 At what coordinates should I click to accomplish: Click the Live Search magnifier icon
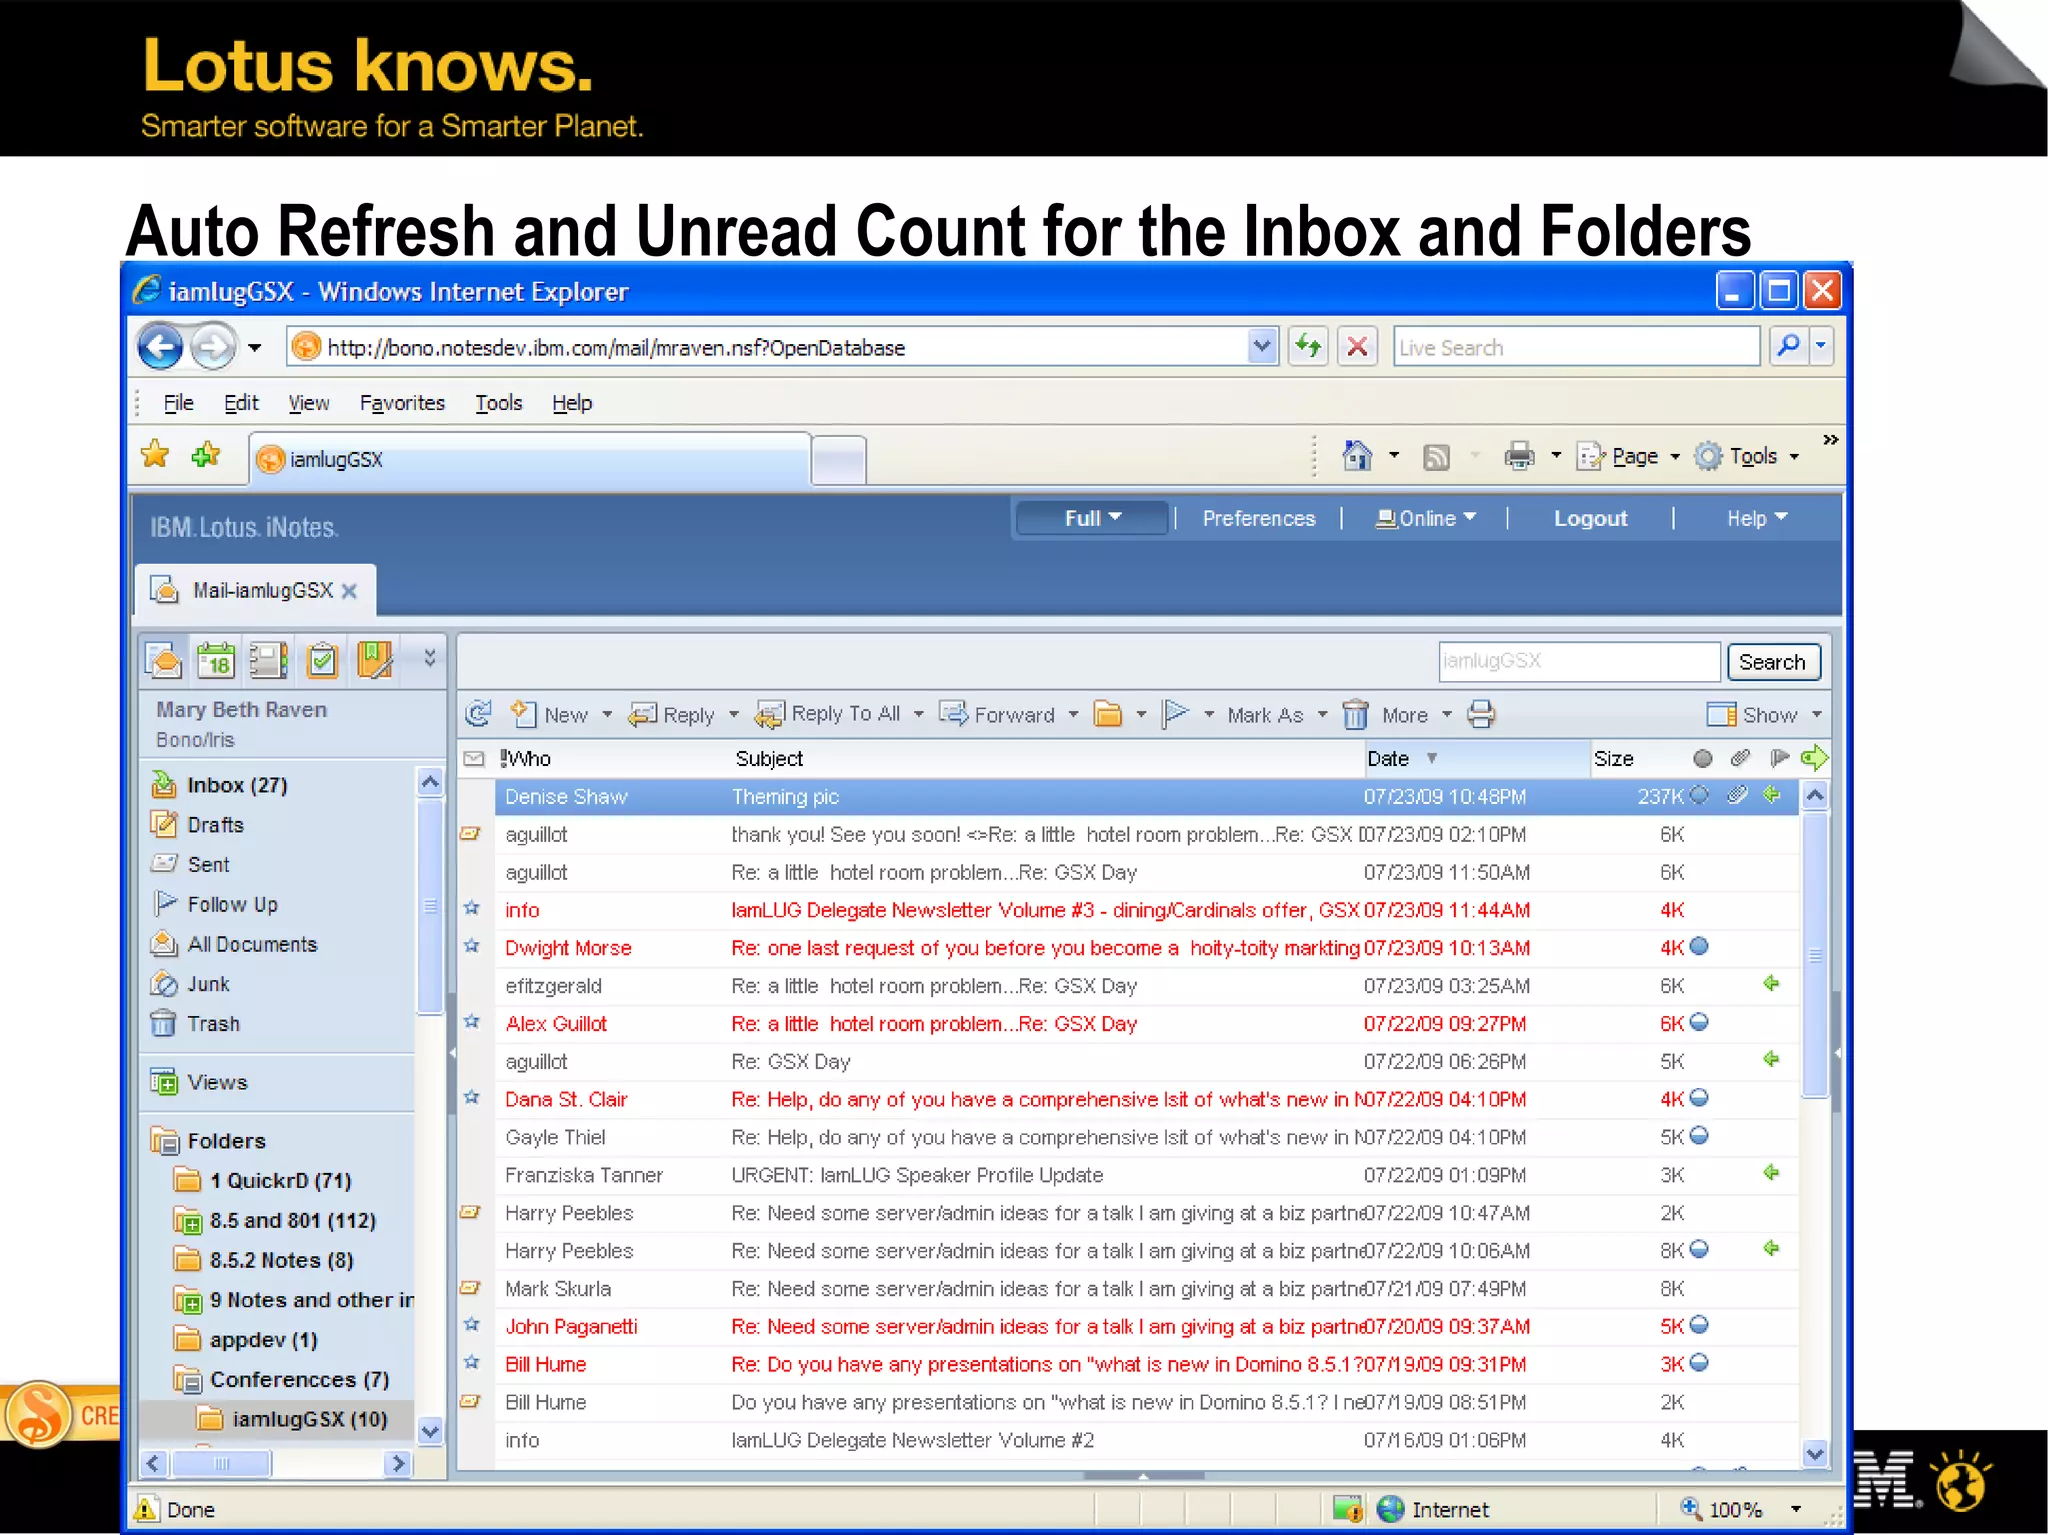click(1788, 346)
